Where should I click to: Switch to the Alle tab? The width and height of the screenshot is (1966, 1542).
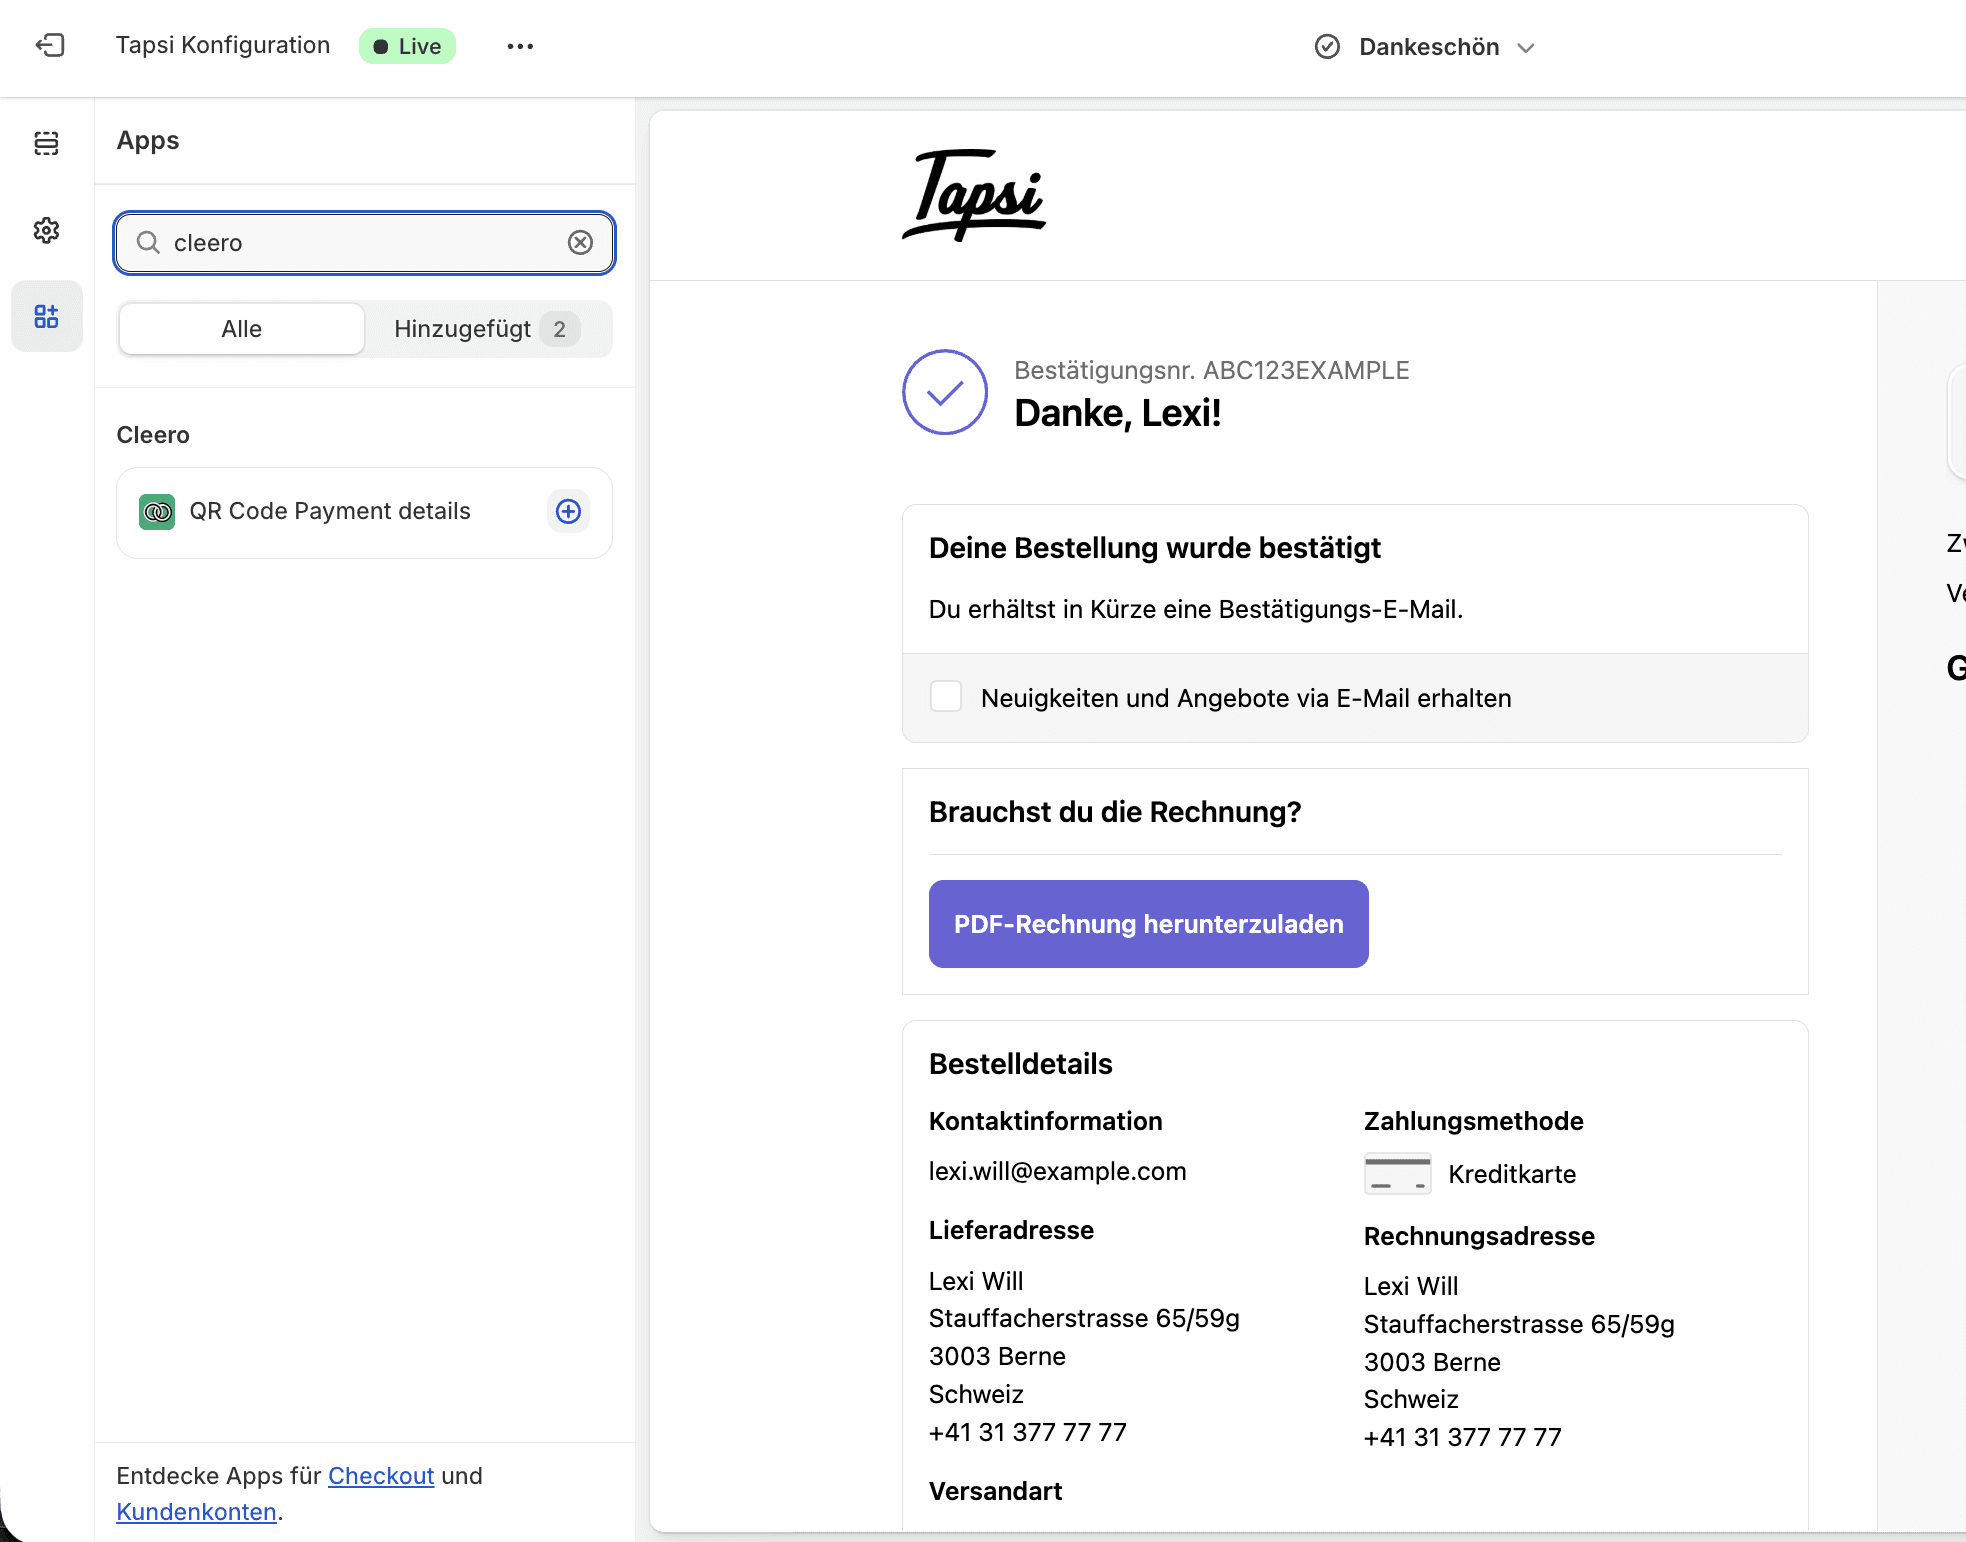(241, 329)
